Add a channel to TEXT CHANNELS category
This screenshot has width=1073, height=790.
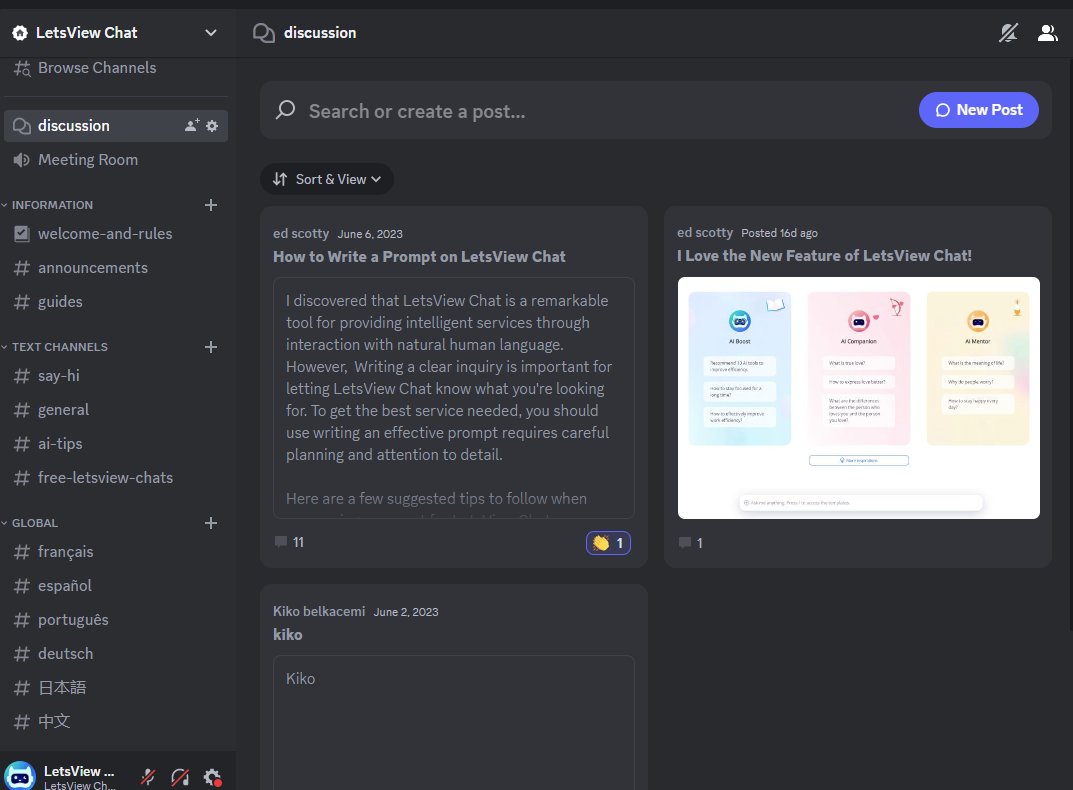click(x=211, y=347)
